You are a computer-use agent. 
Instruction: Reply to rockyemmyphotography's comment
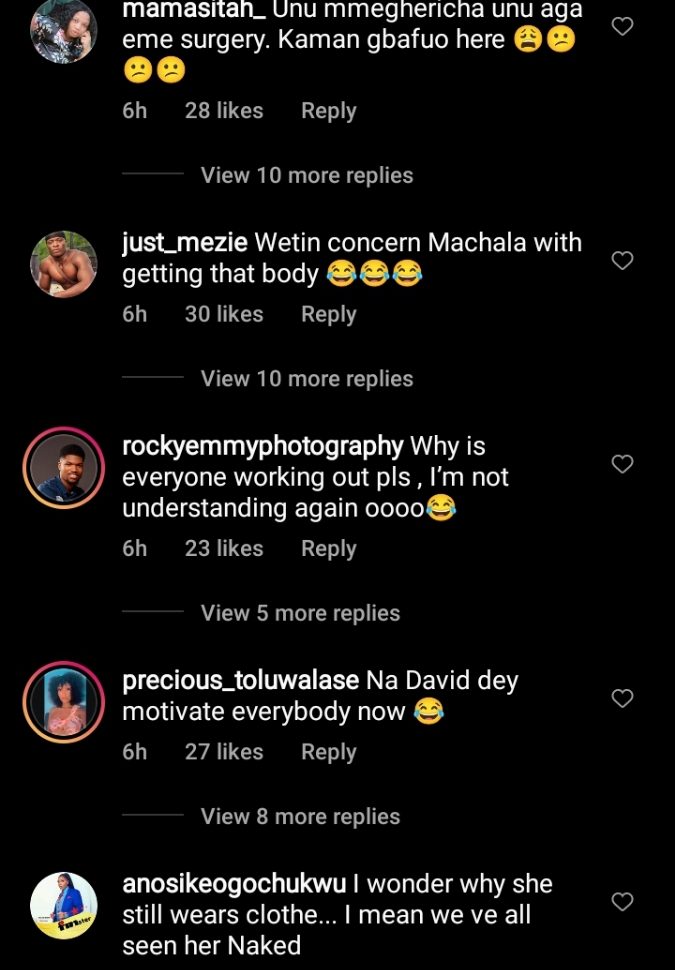[328, 549]
